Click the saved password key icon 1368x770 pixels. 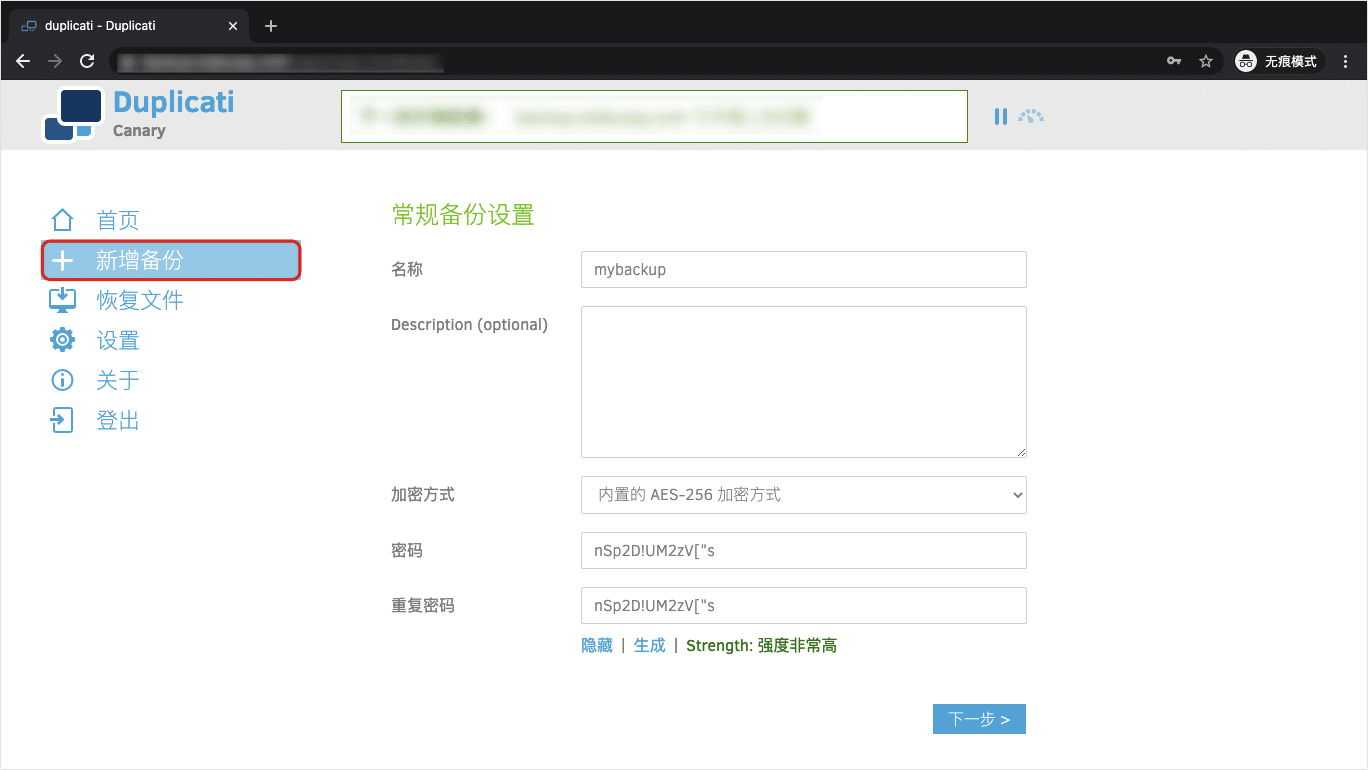click(1174, 61)
